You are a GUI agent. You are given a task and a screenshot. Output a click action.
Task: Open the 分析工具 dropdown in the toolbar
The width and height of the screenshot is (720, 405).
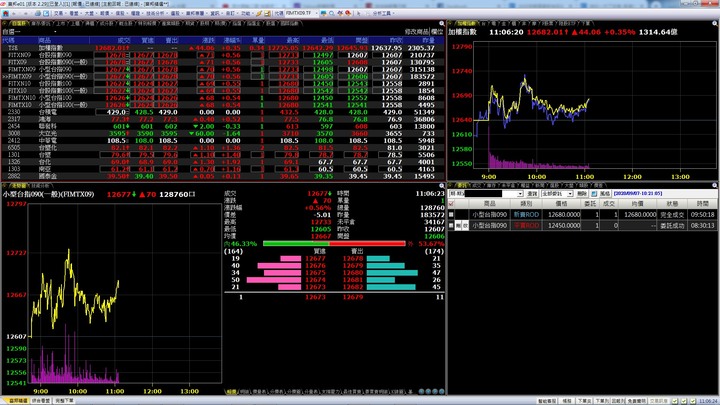point(384,14)
